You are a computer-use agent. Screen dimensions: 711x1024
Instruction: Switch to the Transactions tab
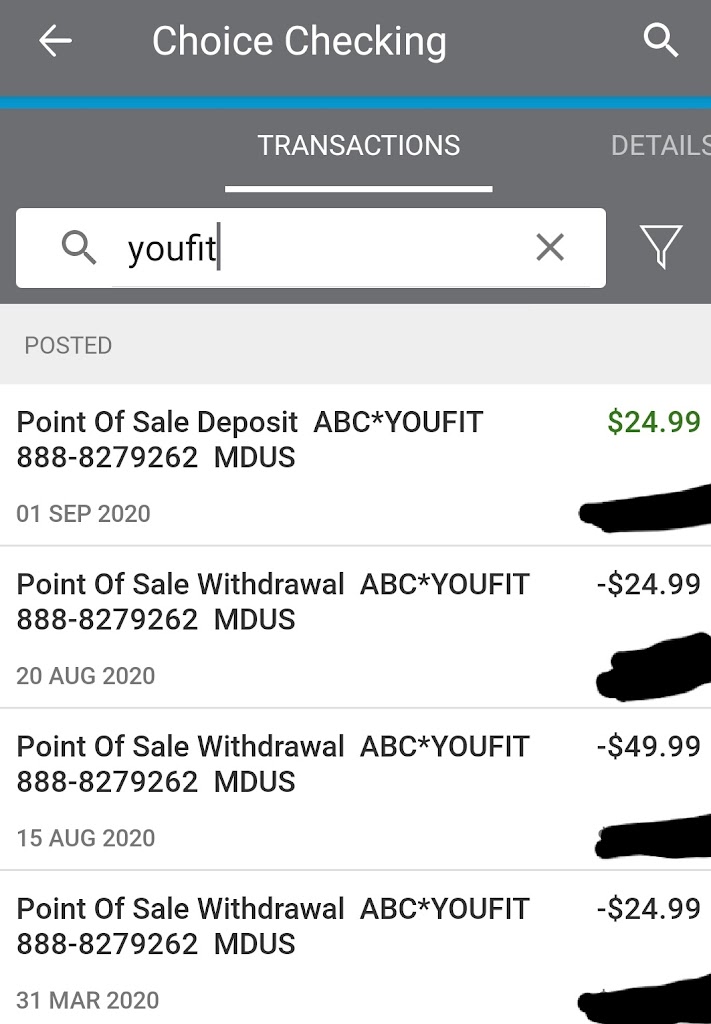coord(358,146)
